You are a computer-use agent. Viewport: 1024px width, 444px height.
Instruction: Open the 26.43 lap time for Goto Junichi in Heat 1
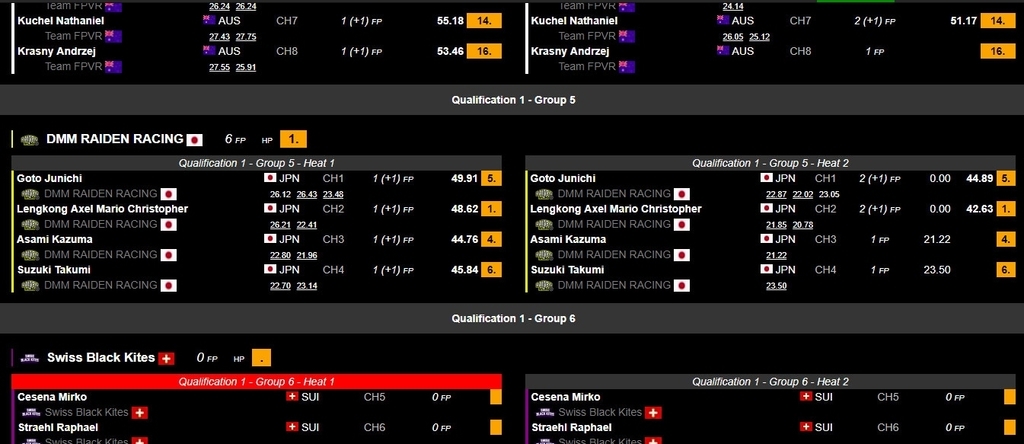click(306, 194)
